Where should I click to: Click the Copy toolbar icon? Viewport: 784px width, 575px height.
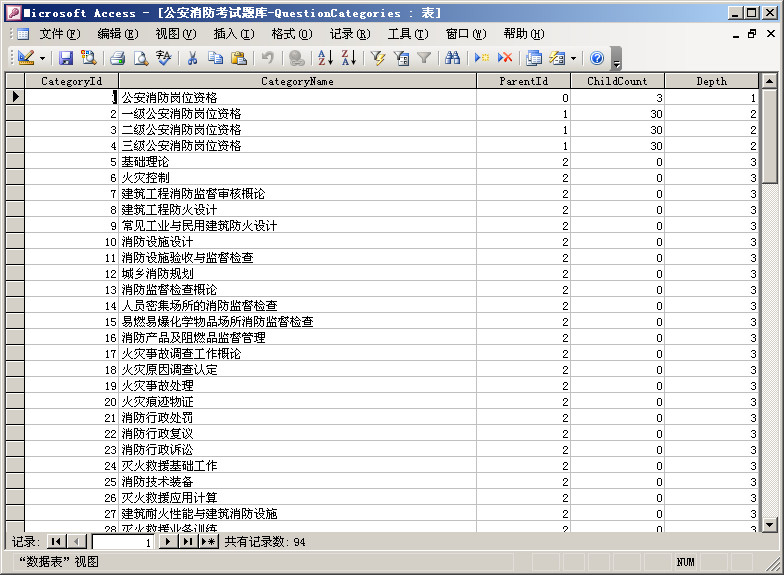pyautogui.click(x=215, y=58)
